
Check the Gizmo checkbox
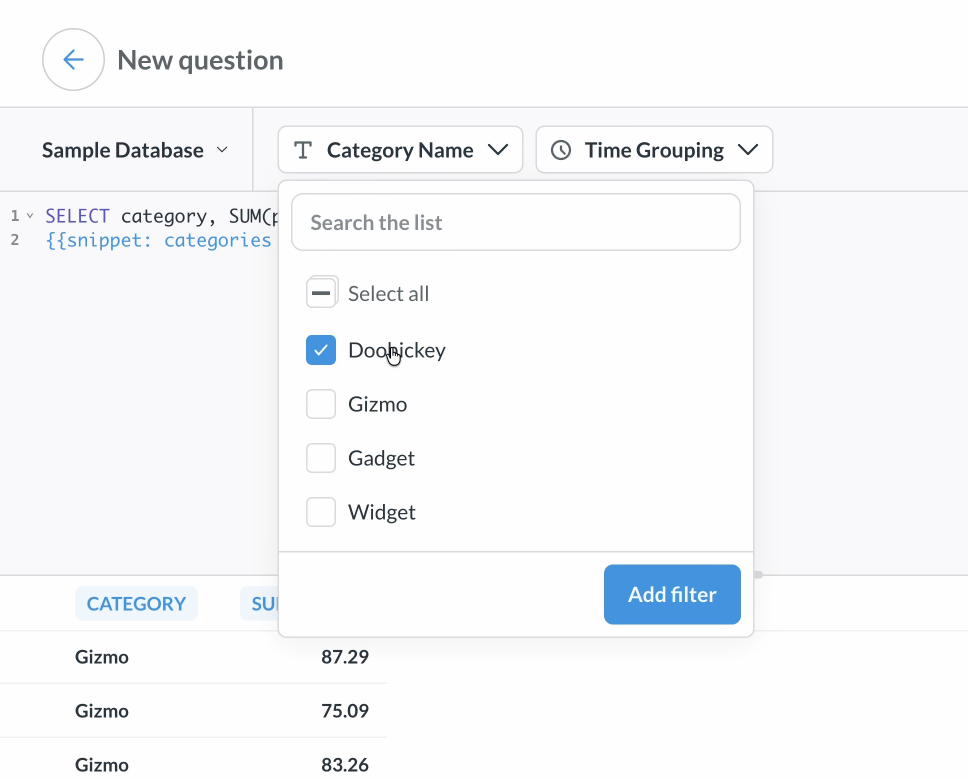[321, 404]
